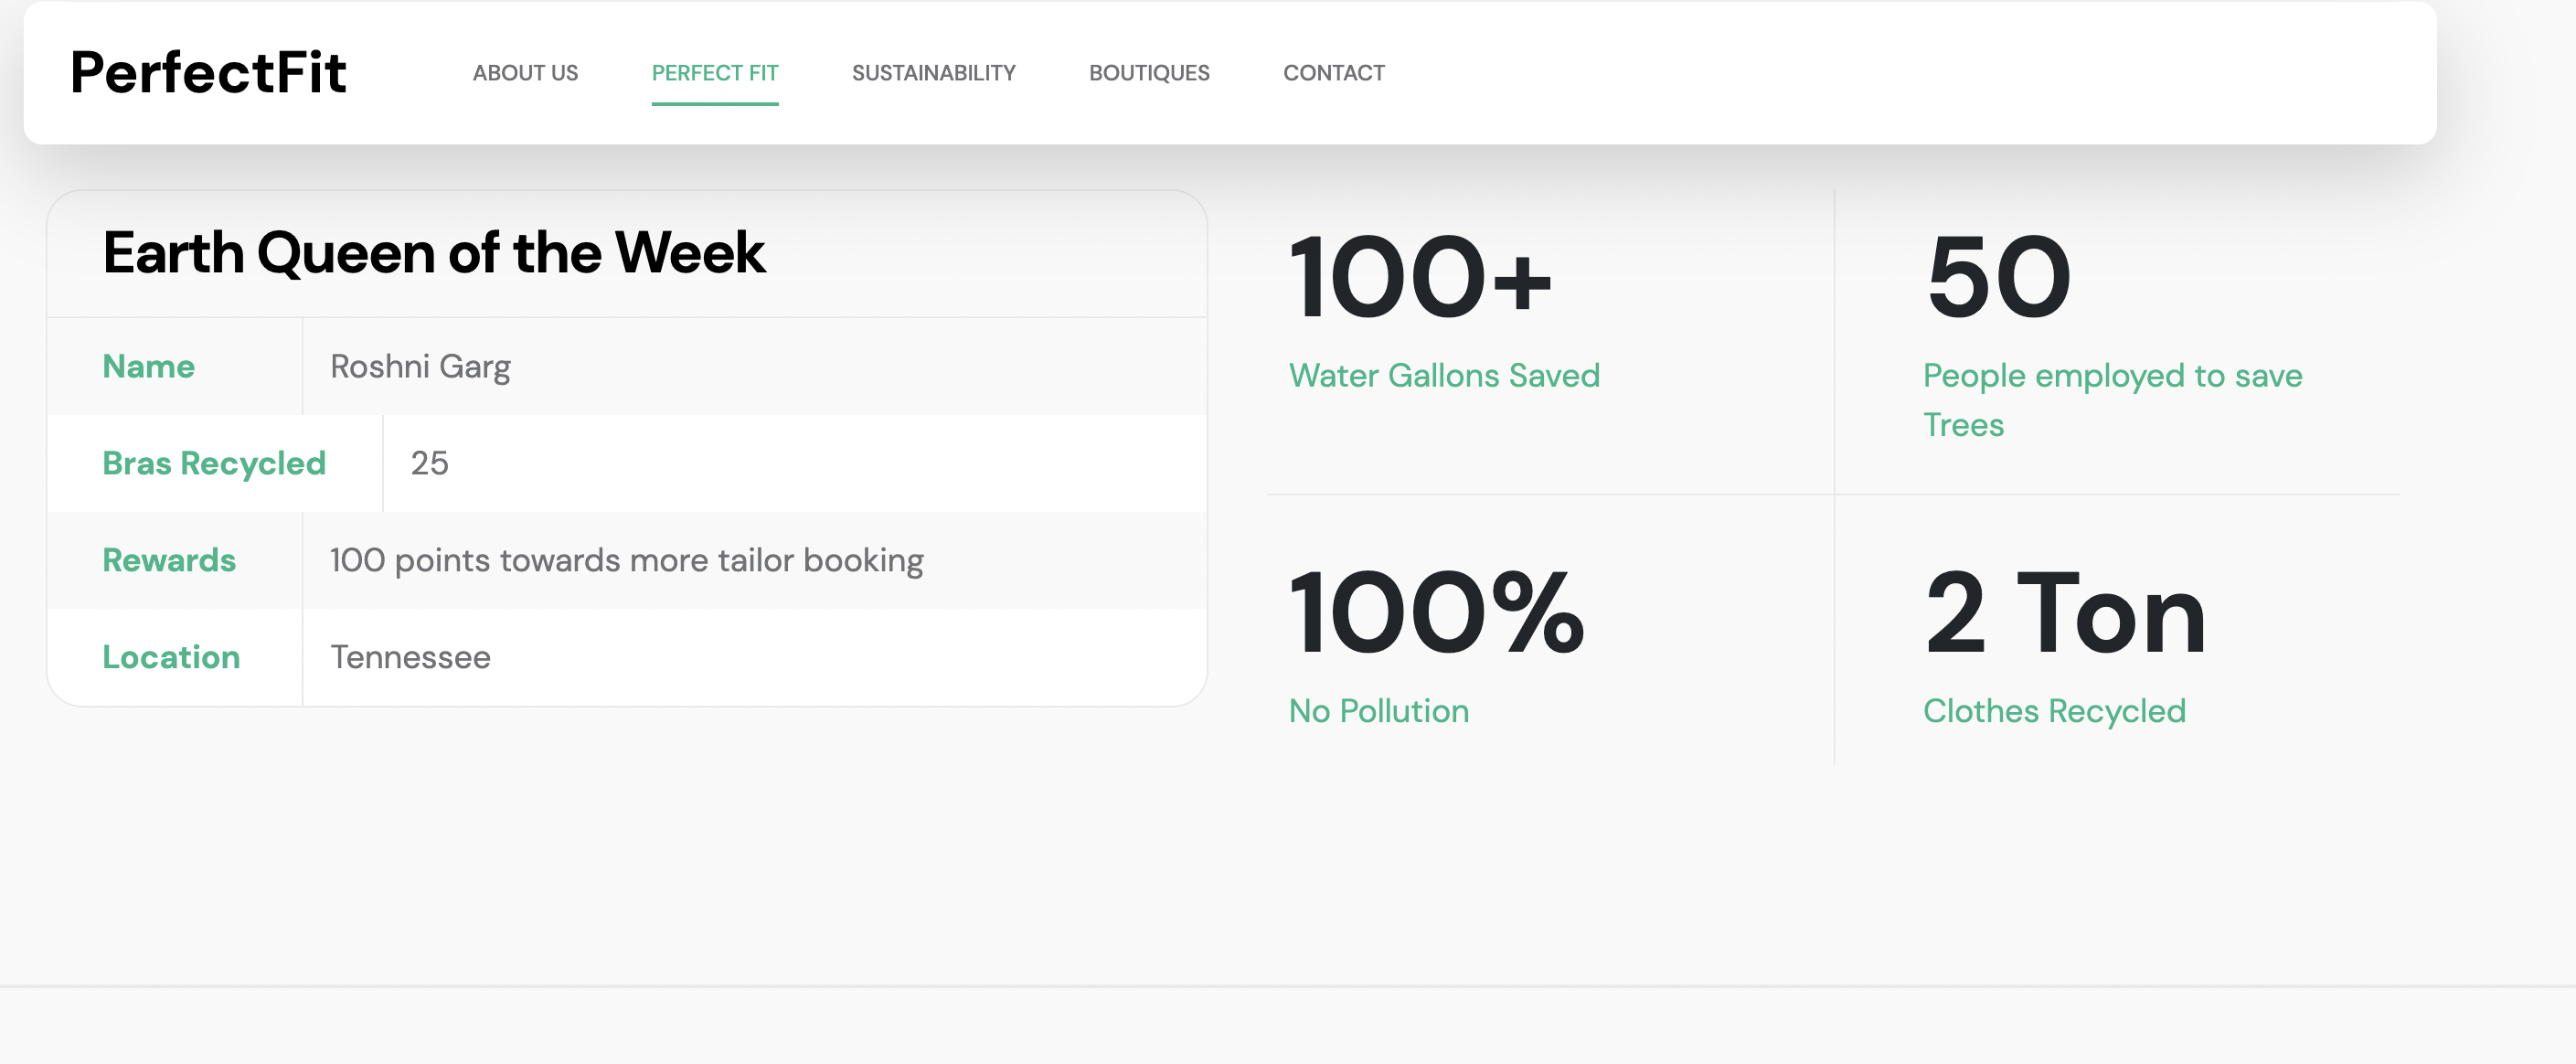Click the Roshni Garg name value
Viewport: 2576px width, 1064px height.
click(x=420, y=367)
